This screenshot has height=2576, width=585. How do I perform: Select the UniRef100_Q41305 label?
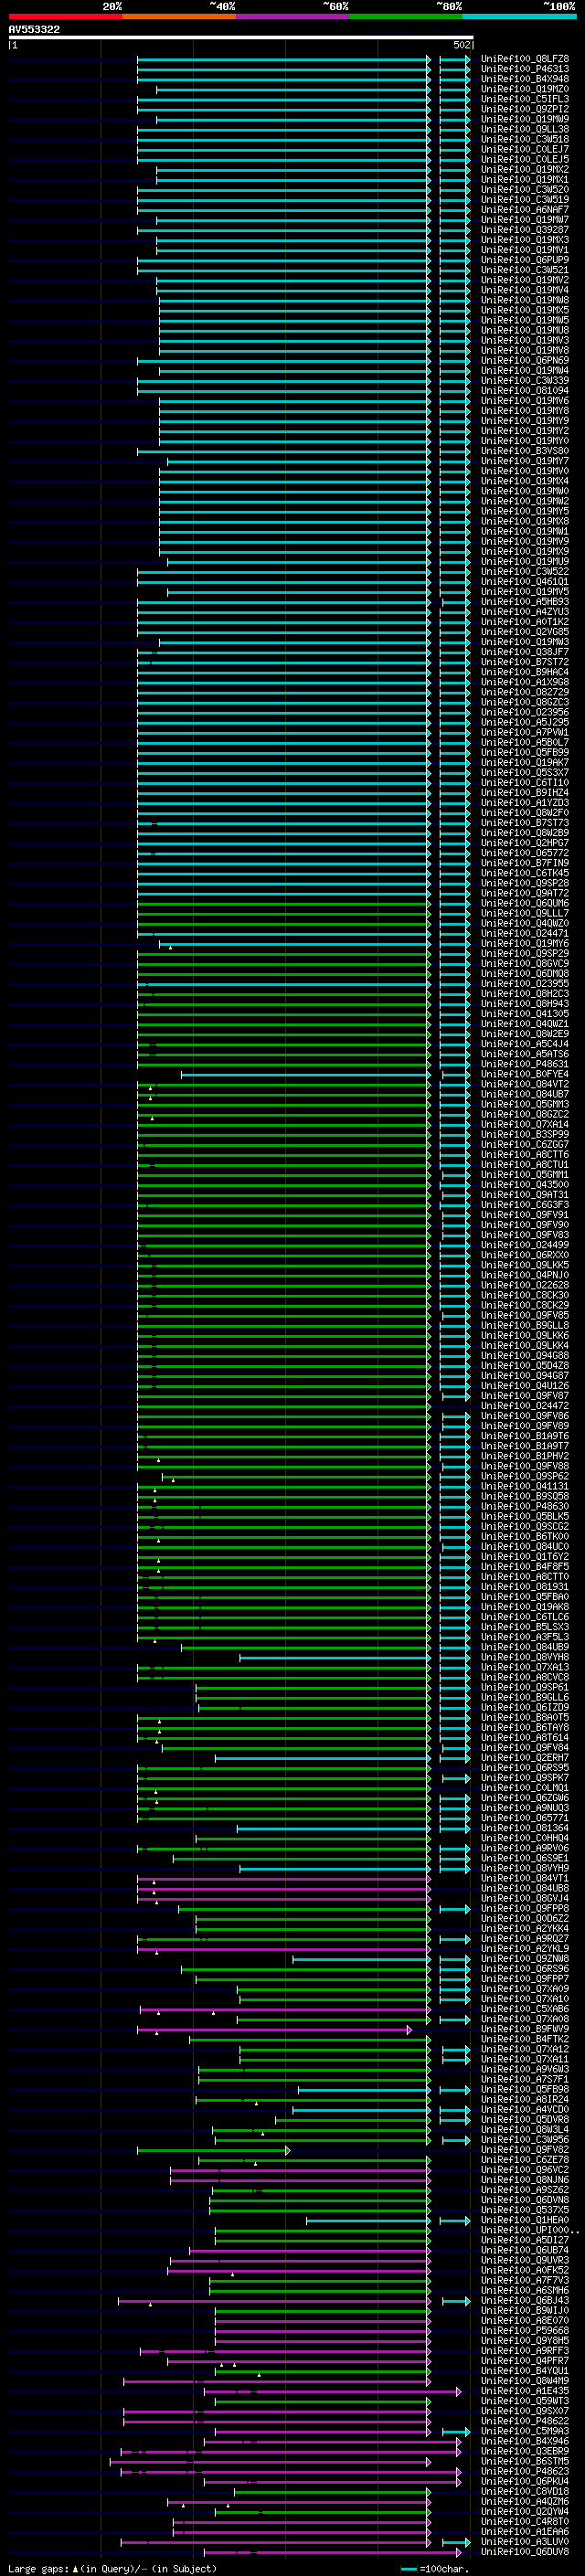pos(525,1014)
